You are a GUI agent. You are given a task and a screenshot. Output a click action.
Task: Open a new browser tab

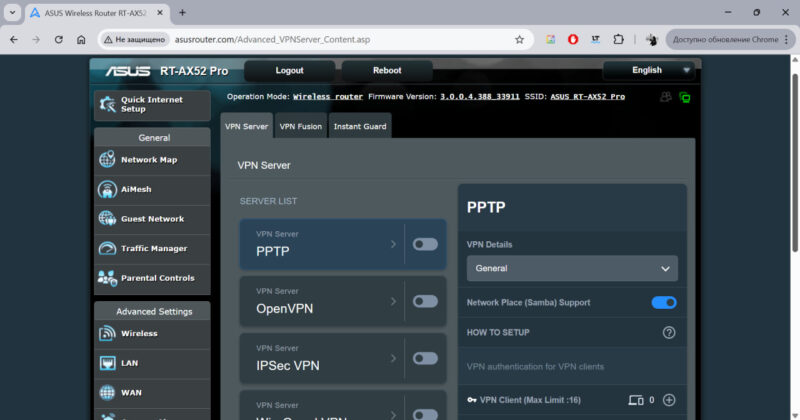pyautogui.click(x=182, y=13)
